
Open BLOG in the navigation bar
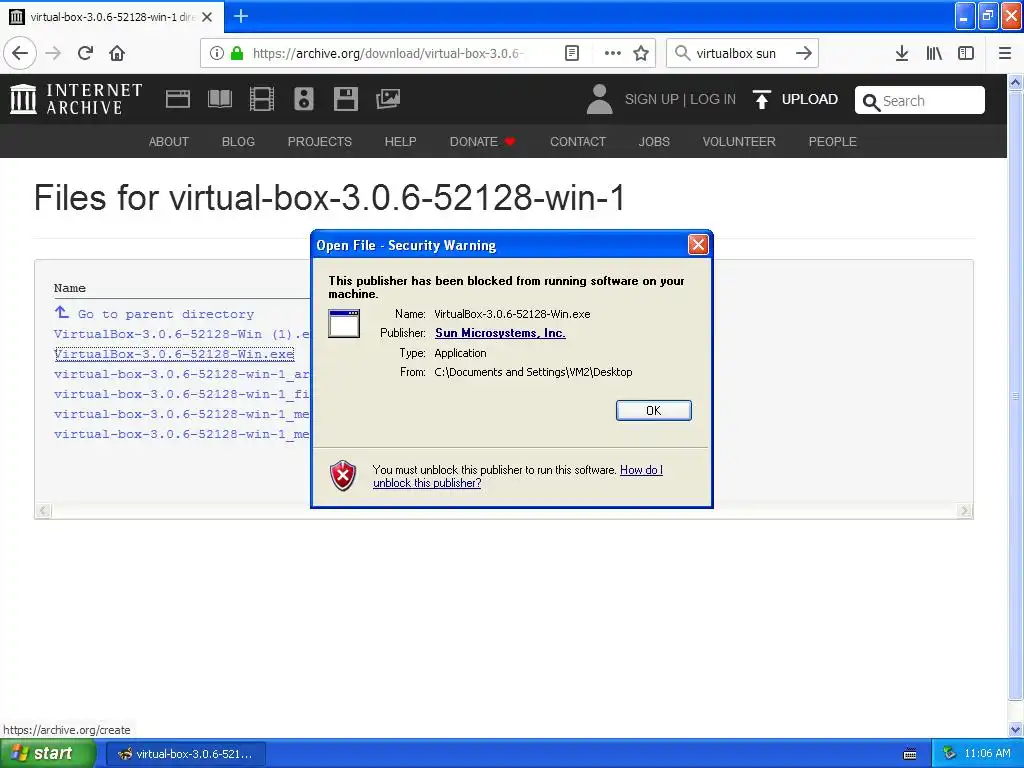coord(238,142)
